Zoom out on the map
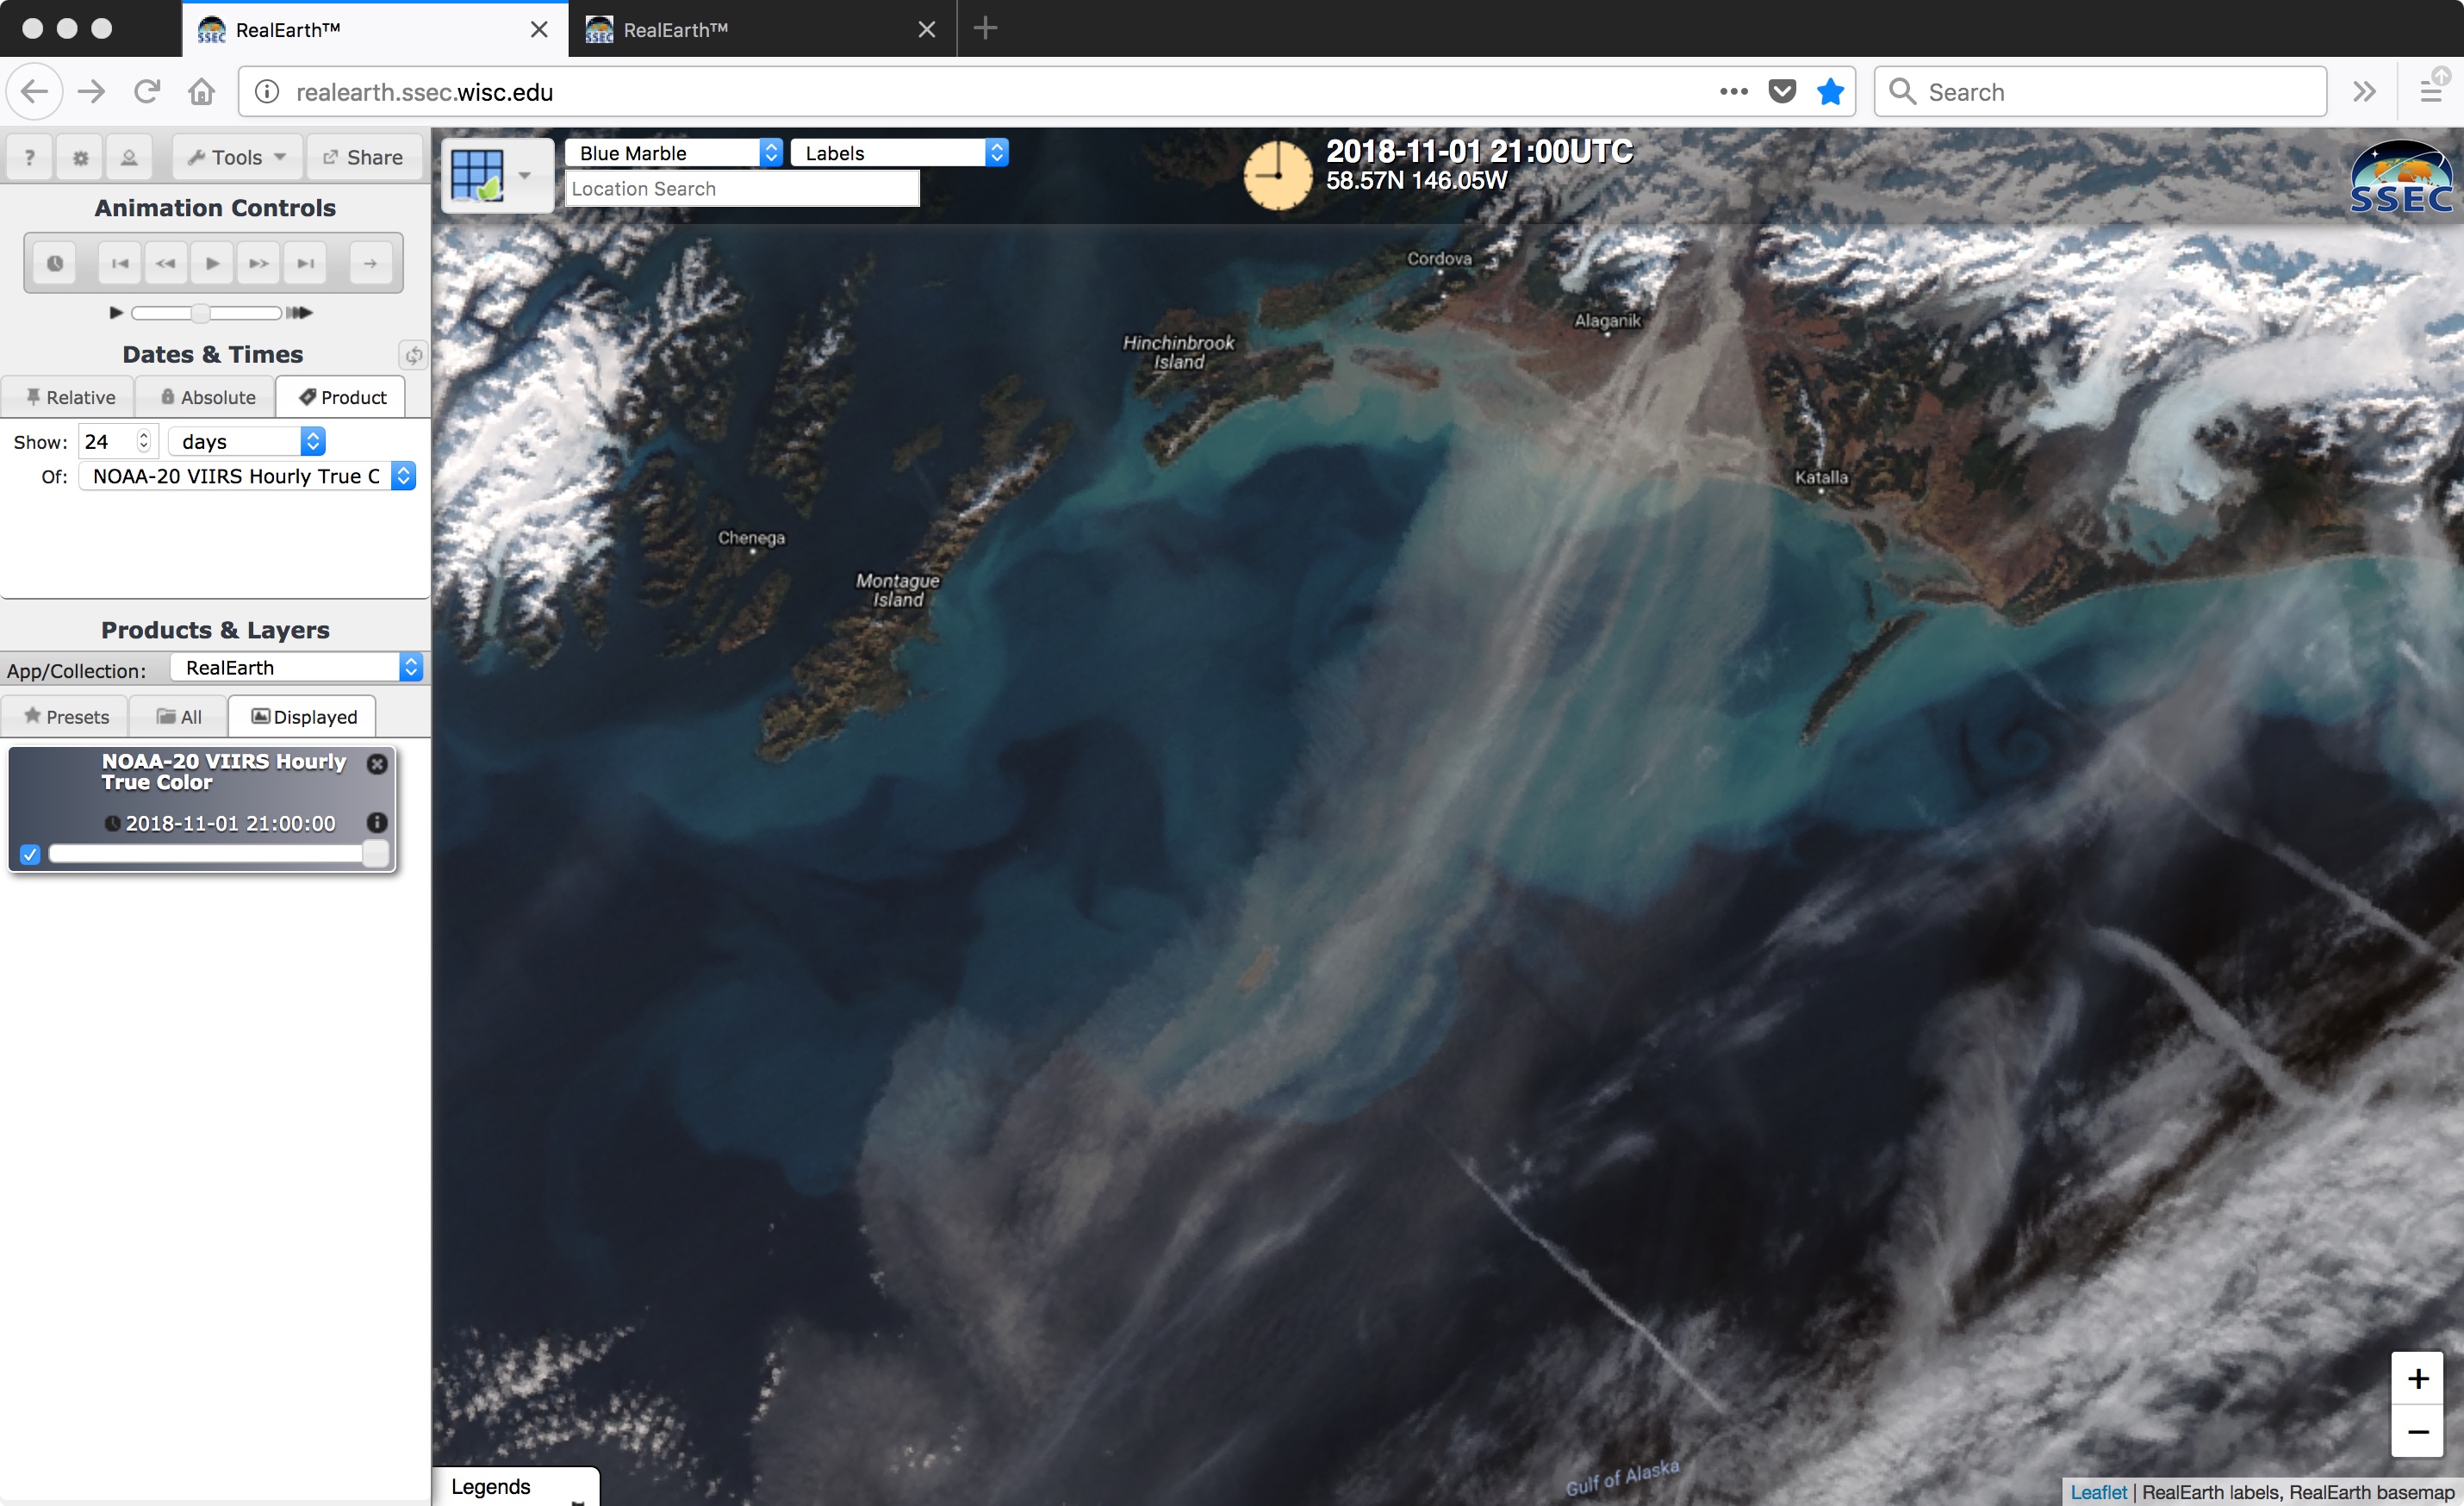Image resolution: width=2464 pixels, height=1506 pixels. [x=2417, y=1431]
